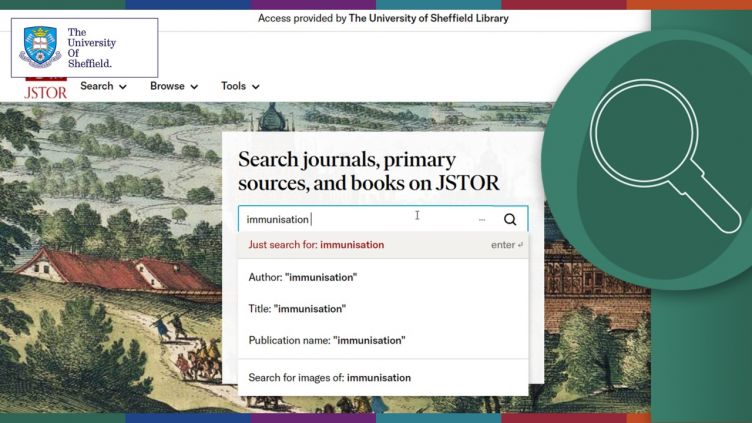Click the 'The University of Sheffield Library' text
This screenshot has height=423, width=752.
[x=428, y=19]
